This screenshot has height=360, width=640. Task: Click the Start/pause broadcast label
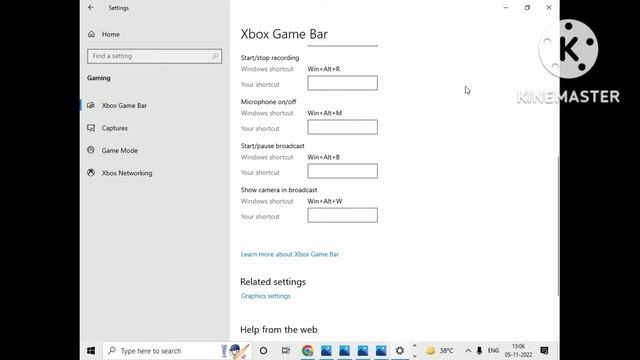(272, 146)
